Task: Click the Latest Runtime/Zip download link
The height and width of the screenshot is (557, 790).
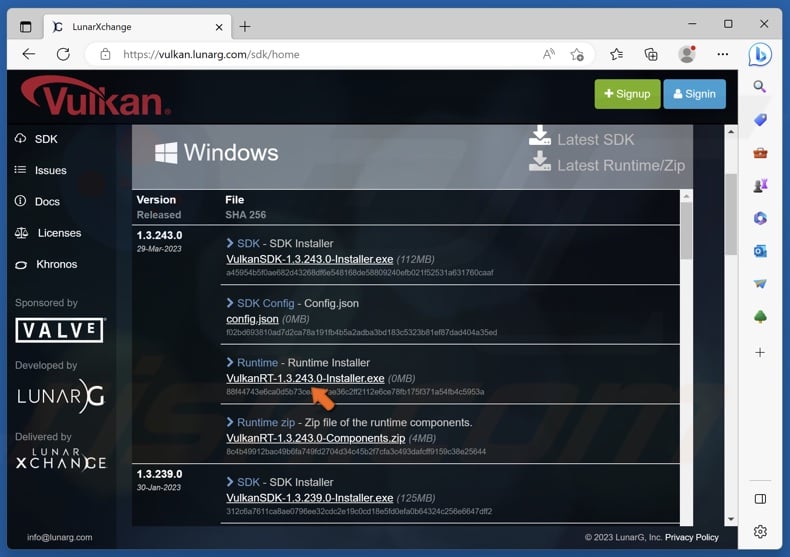Action: pos(607,164)
